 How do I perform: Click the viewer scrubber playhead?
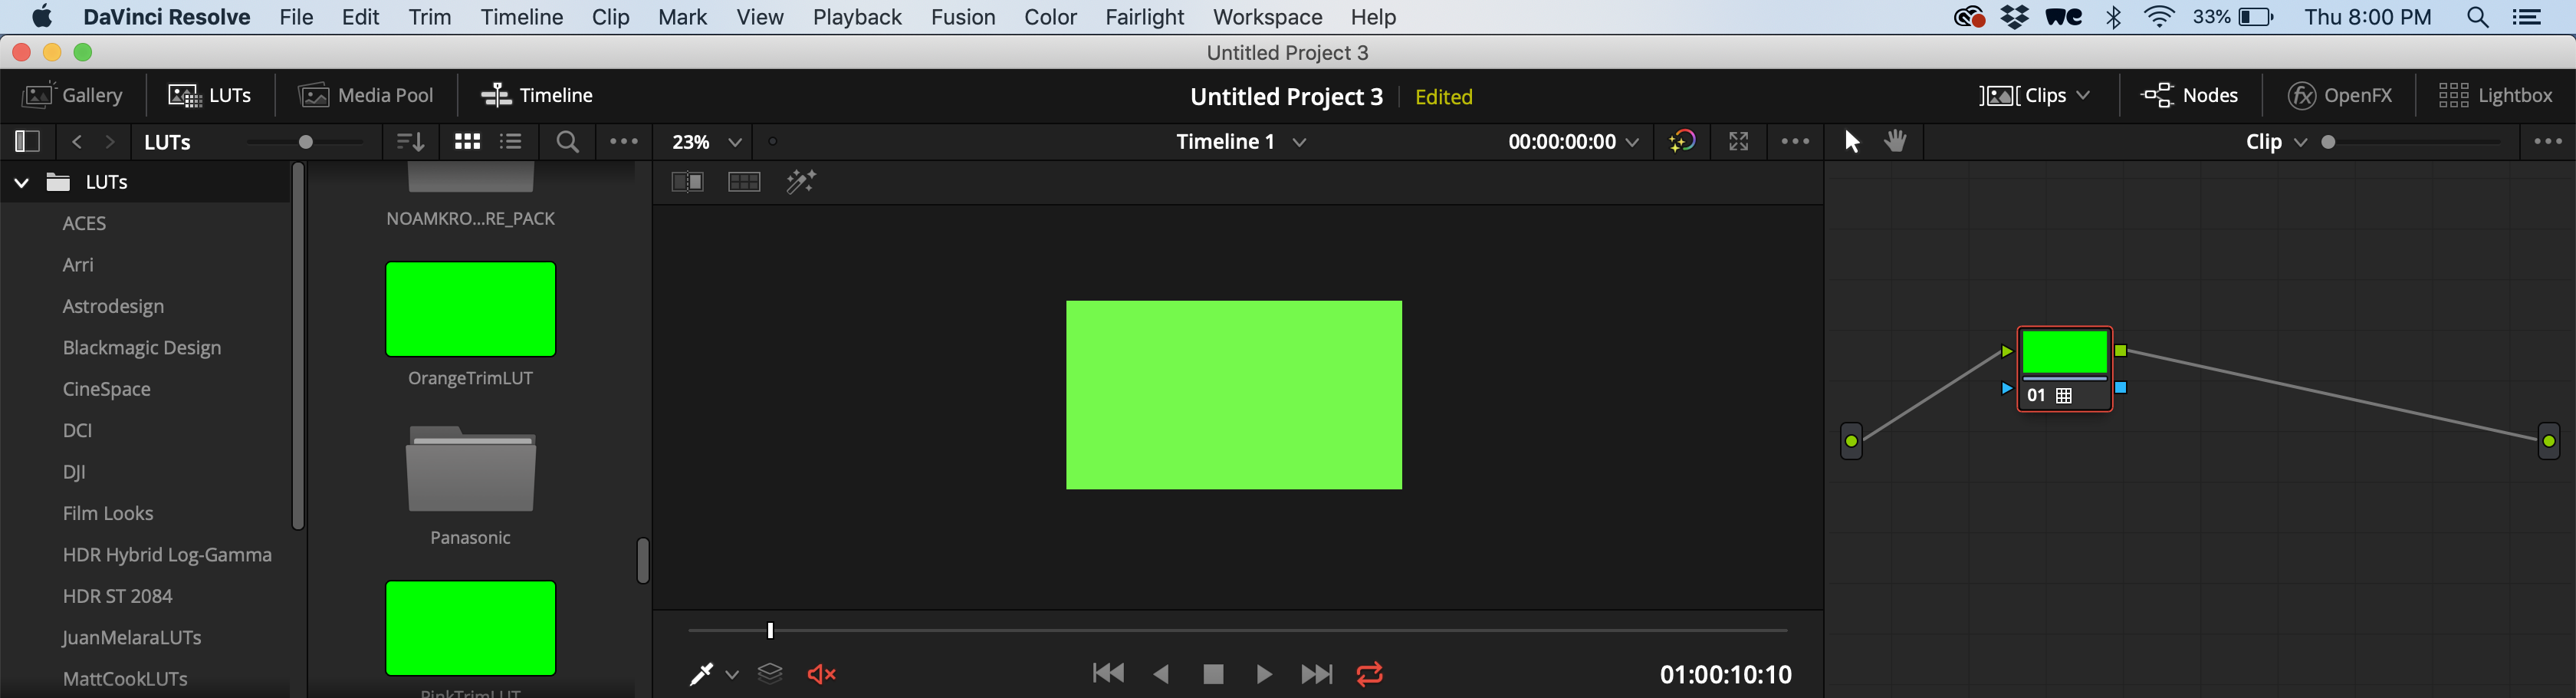[x=770, y=630]
